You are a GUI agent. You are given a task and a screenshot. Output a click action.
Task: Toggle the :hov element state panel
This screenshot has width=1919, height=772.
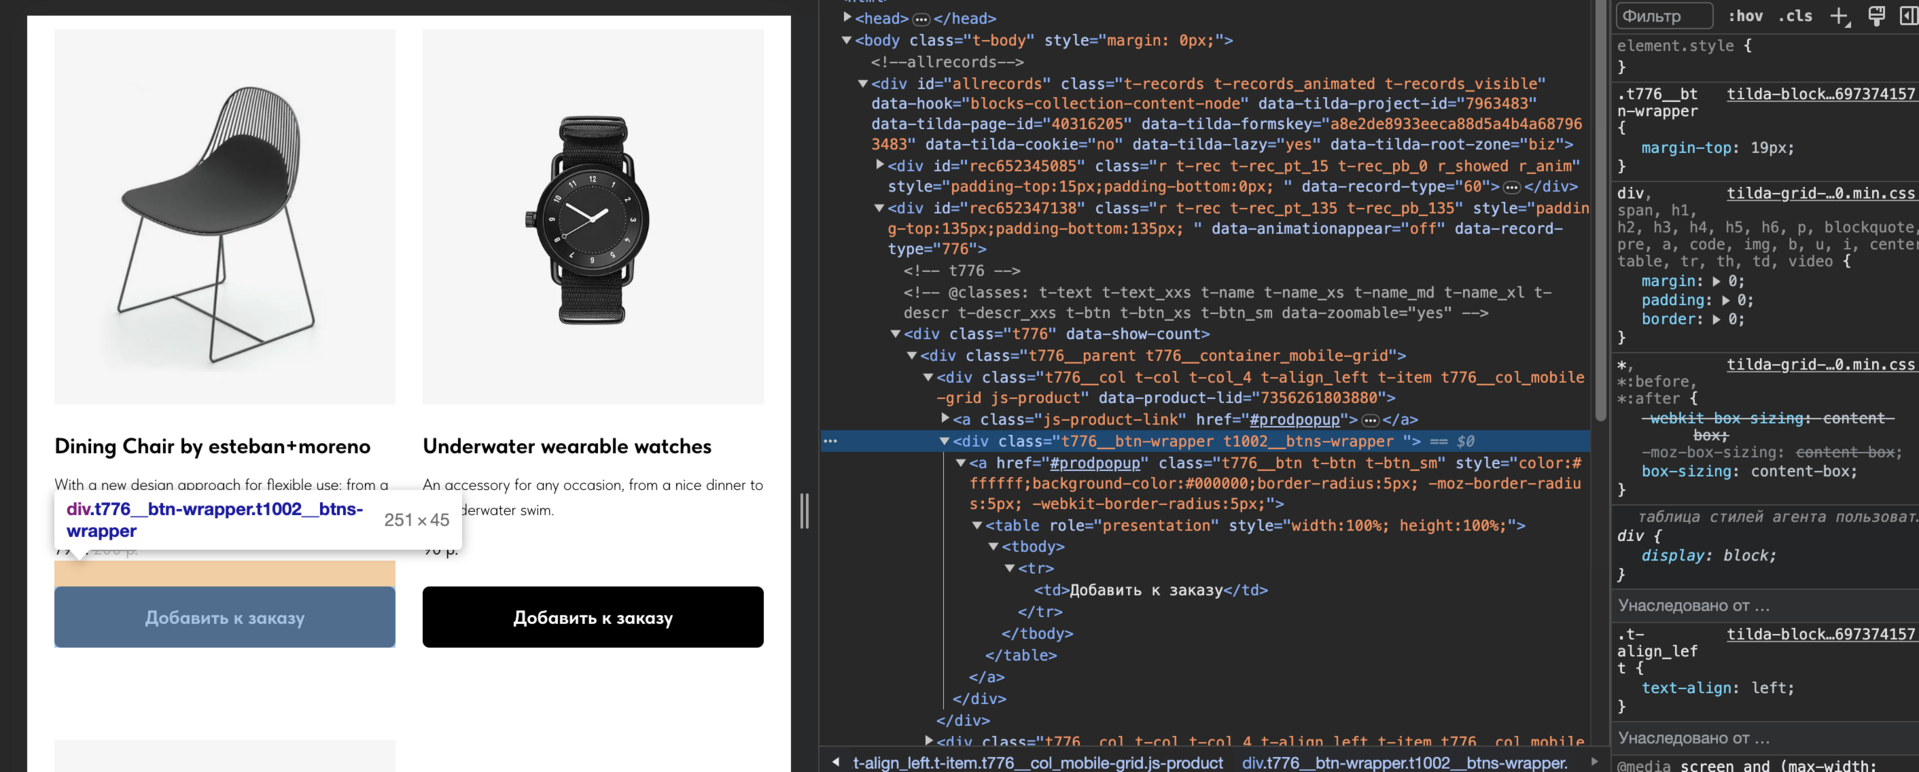click(1746, 16)
